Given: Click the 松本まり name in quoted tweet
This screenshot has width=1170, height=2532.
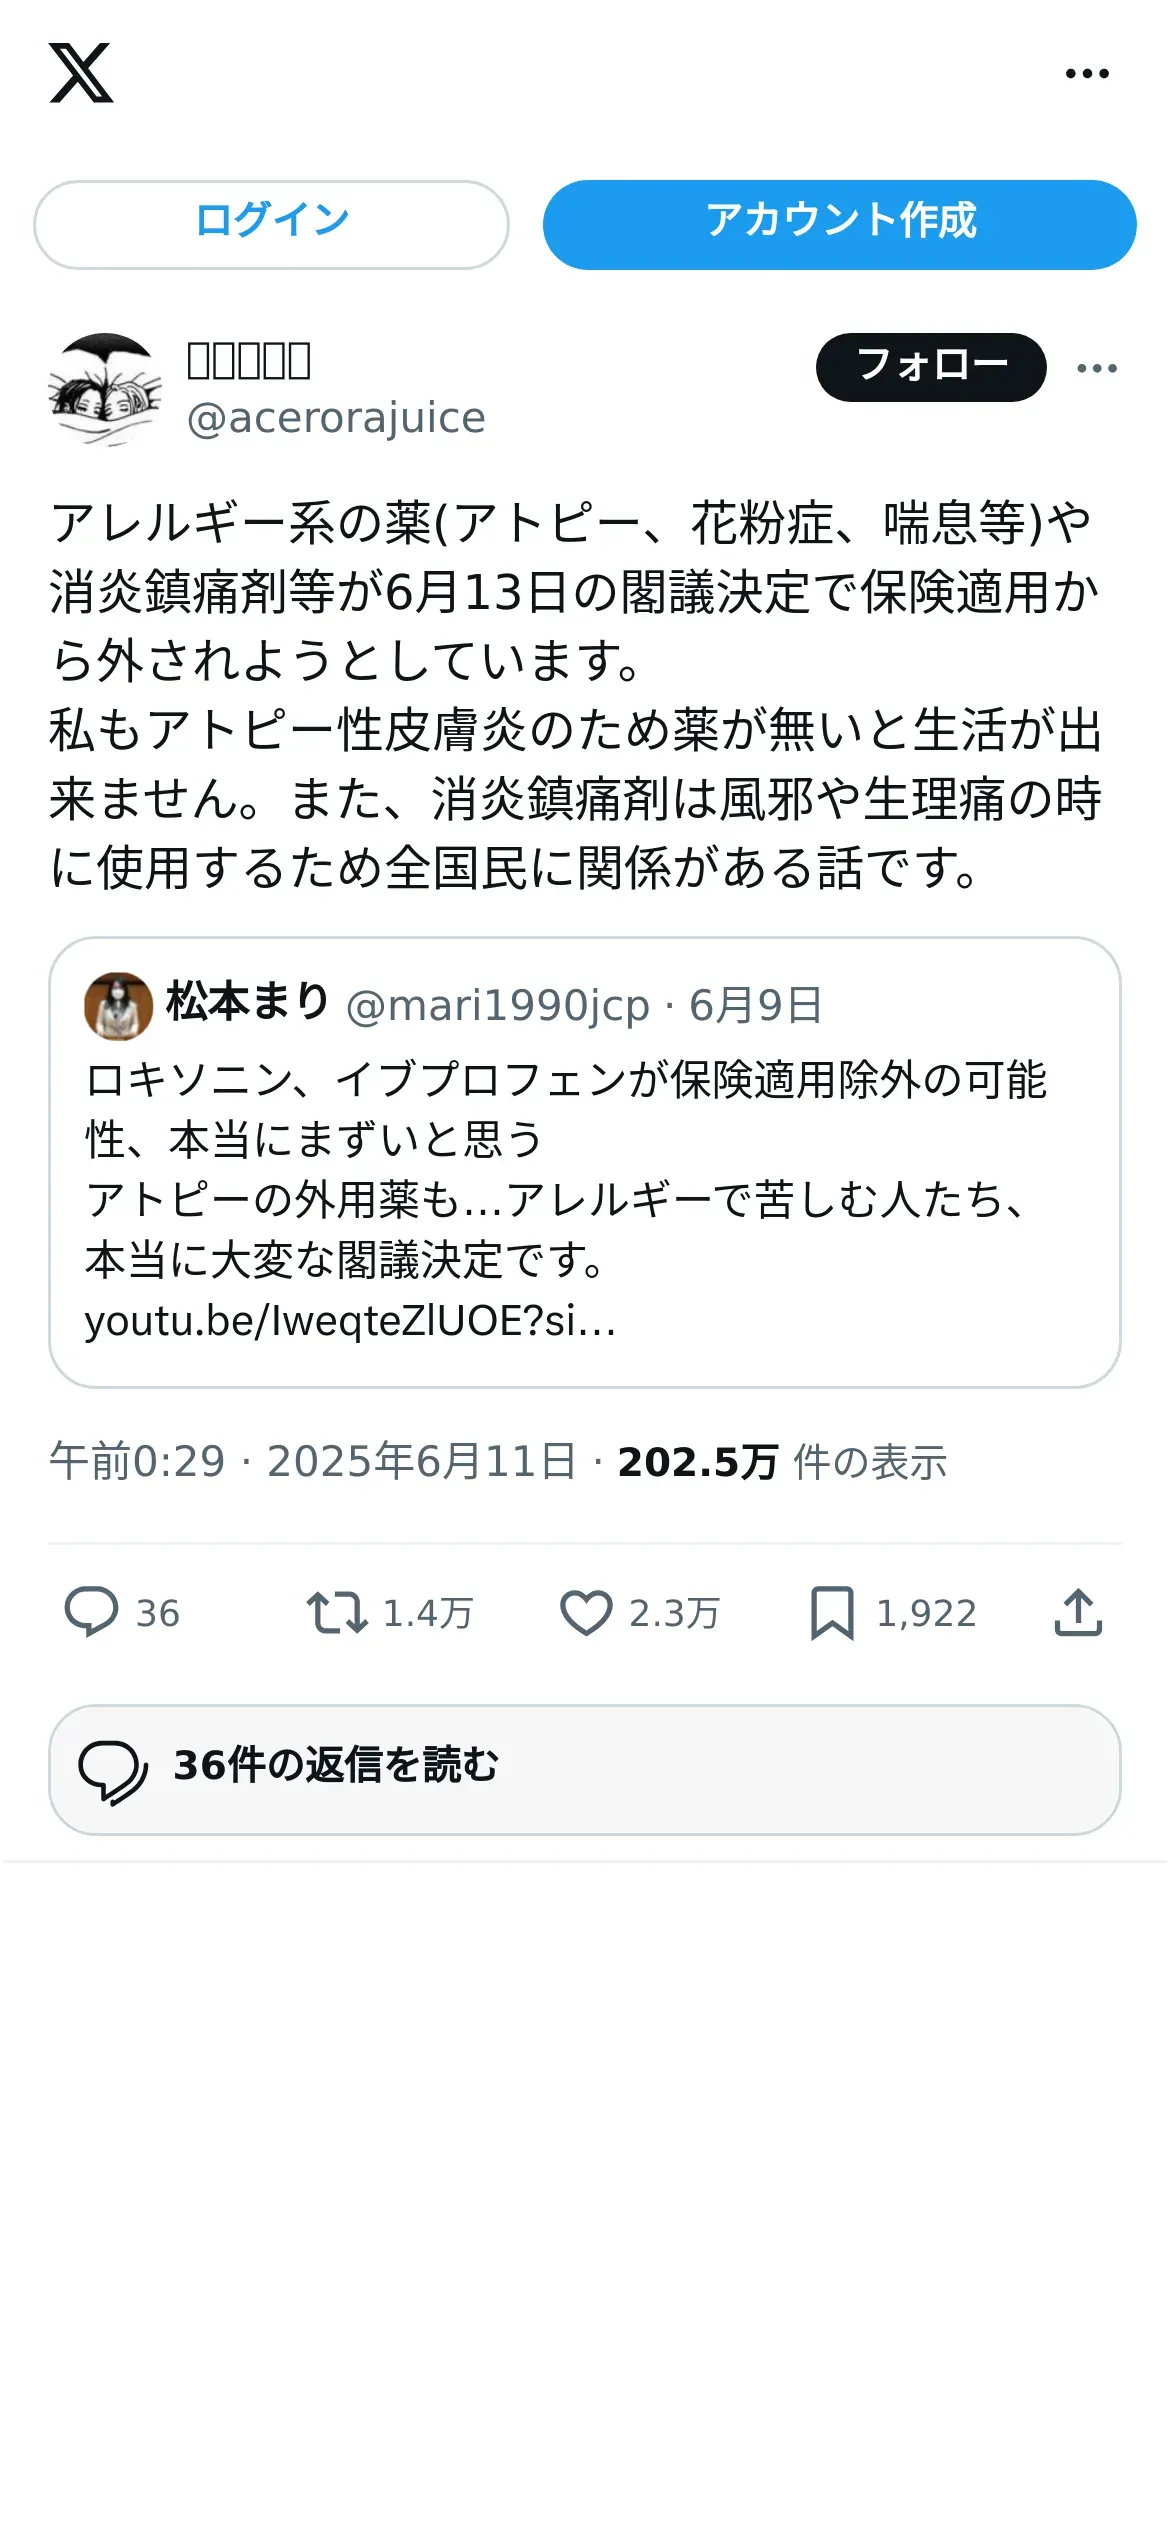Looking at the screenshot, I should coord(247,1002).
